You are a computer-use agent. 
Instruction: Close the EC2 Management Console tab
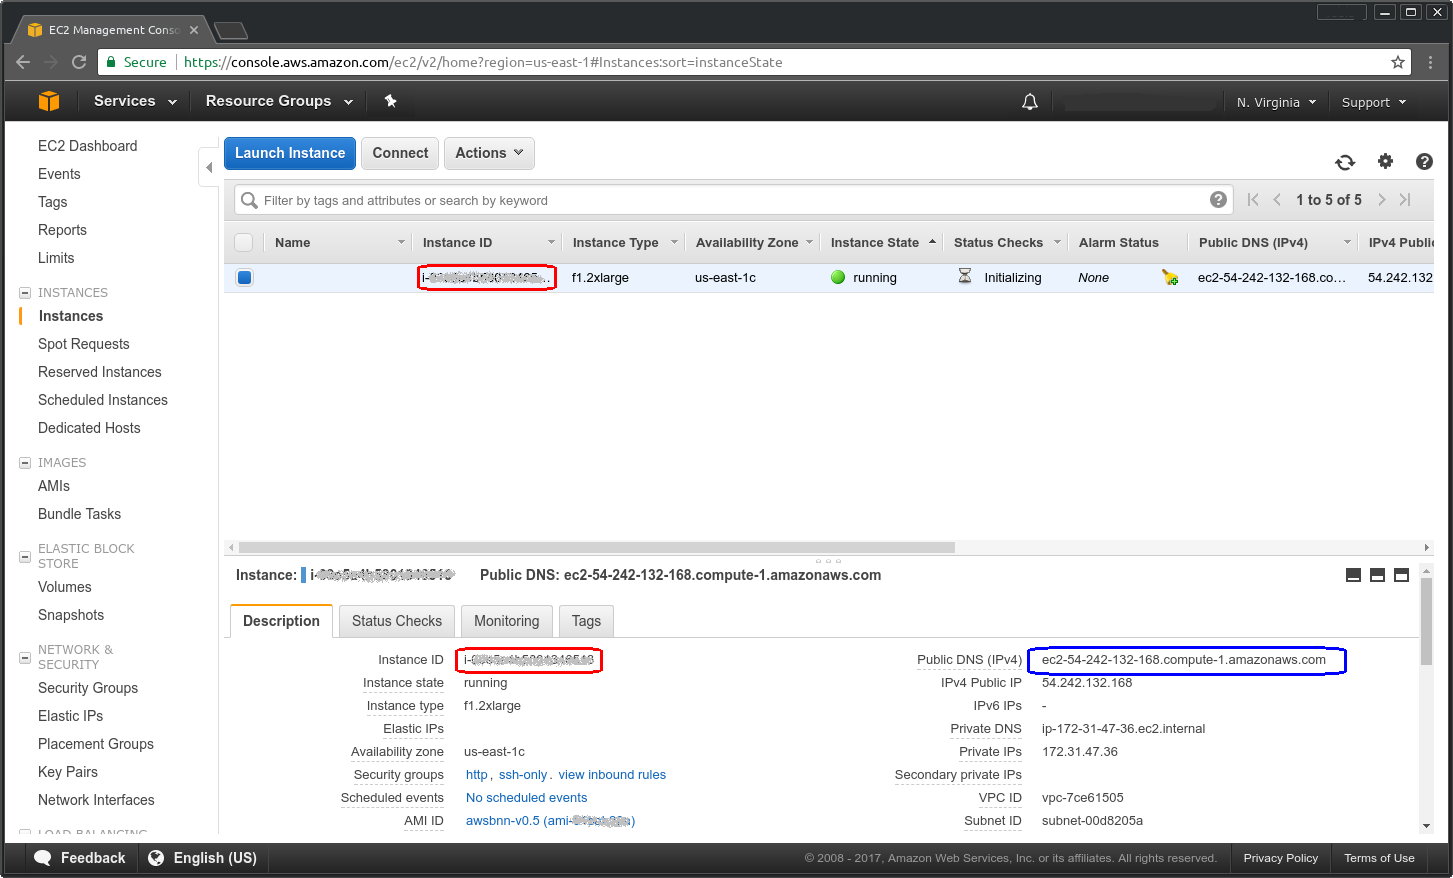click(x=194, y=30)
